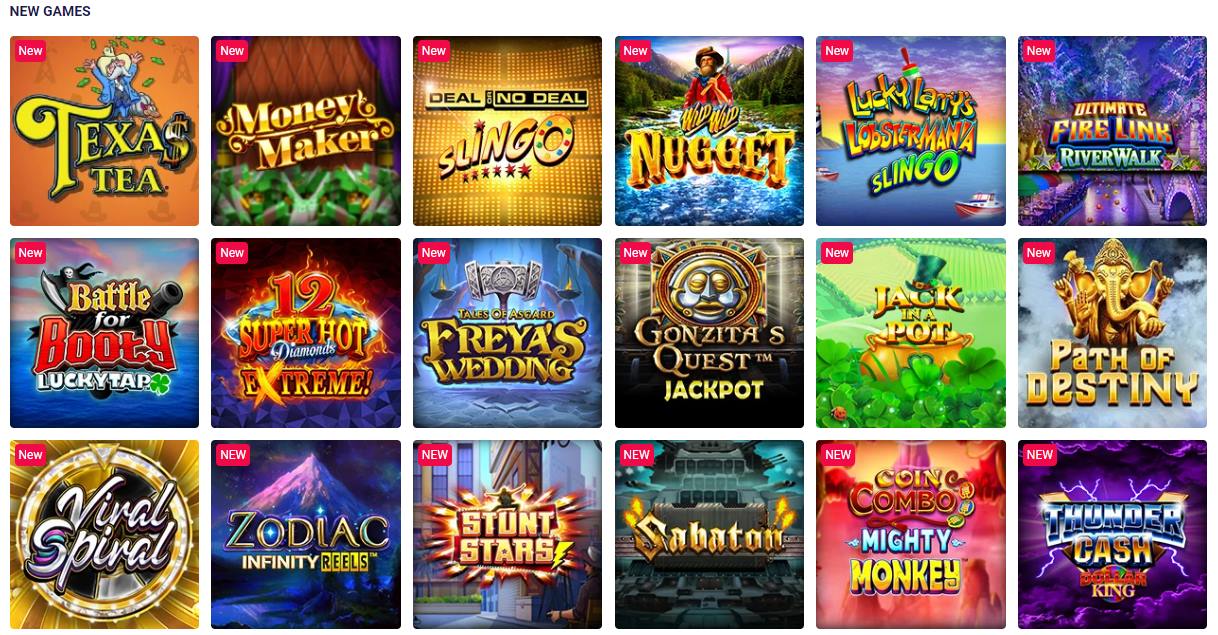Select the Viral Spiral game tile
Screen dimensions: 1218x635
[x=104, y=534]
